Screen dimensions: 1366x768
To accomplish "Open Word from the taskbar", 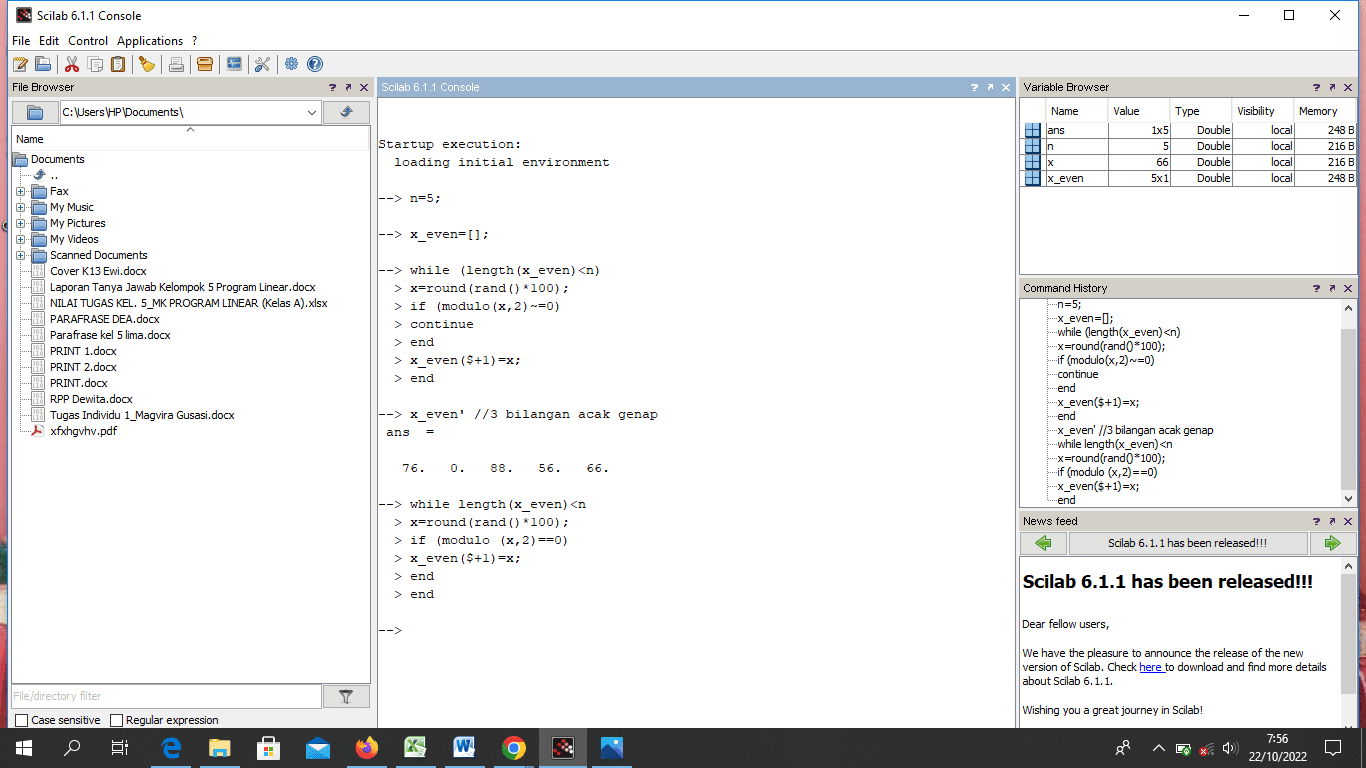I will [465, 747].
